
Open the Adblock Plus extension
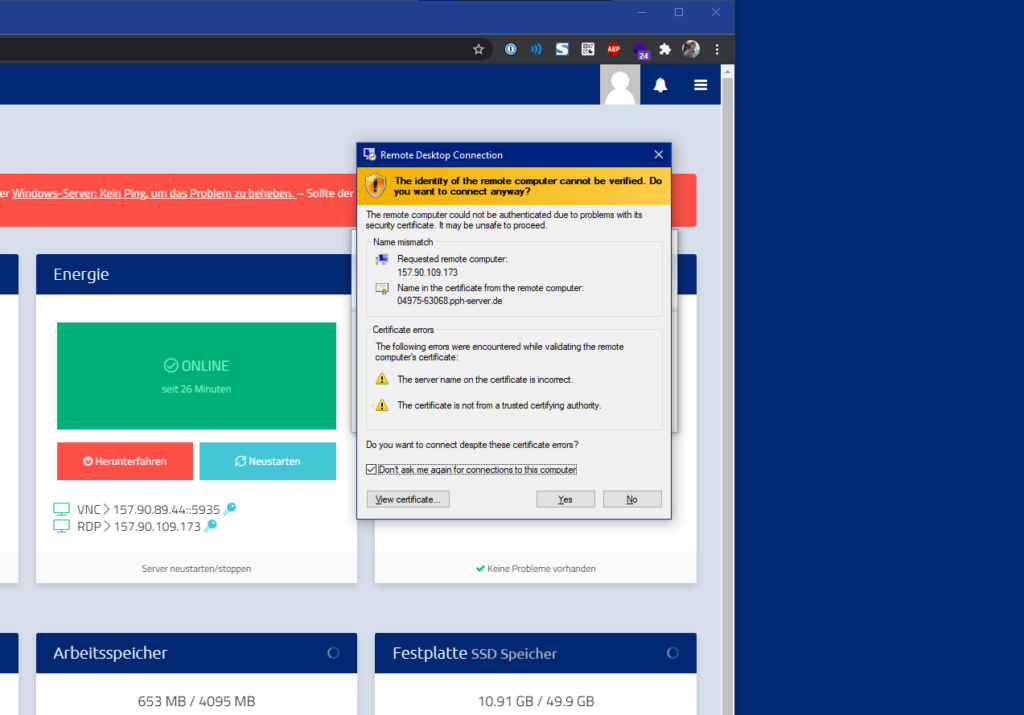click(x=613, y=50)
